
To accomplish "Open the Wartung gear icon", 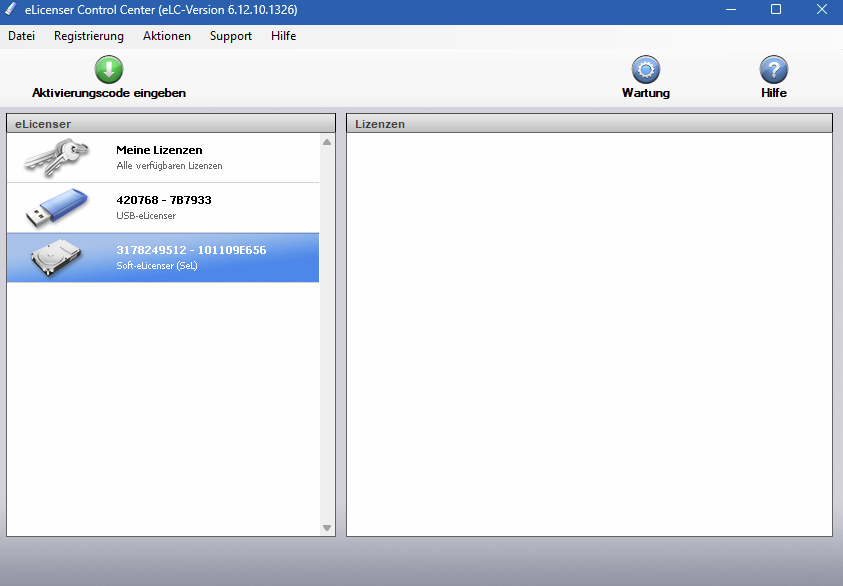I will tap(646, 69).
